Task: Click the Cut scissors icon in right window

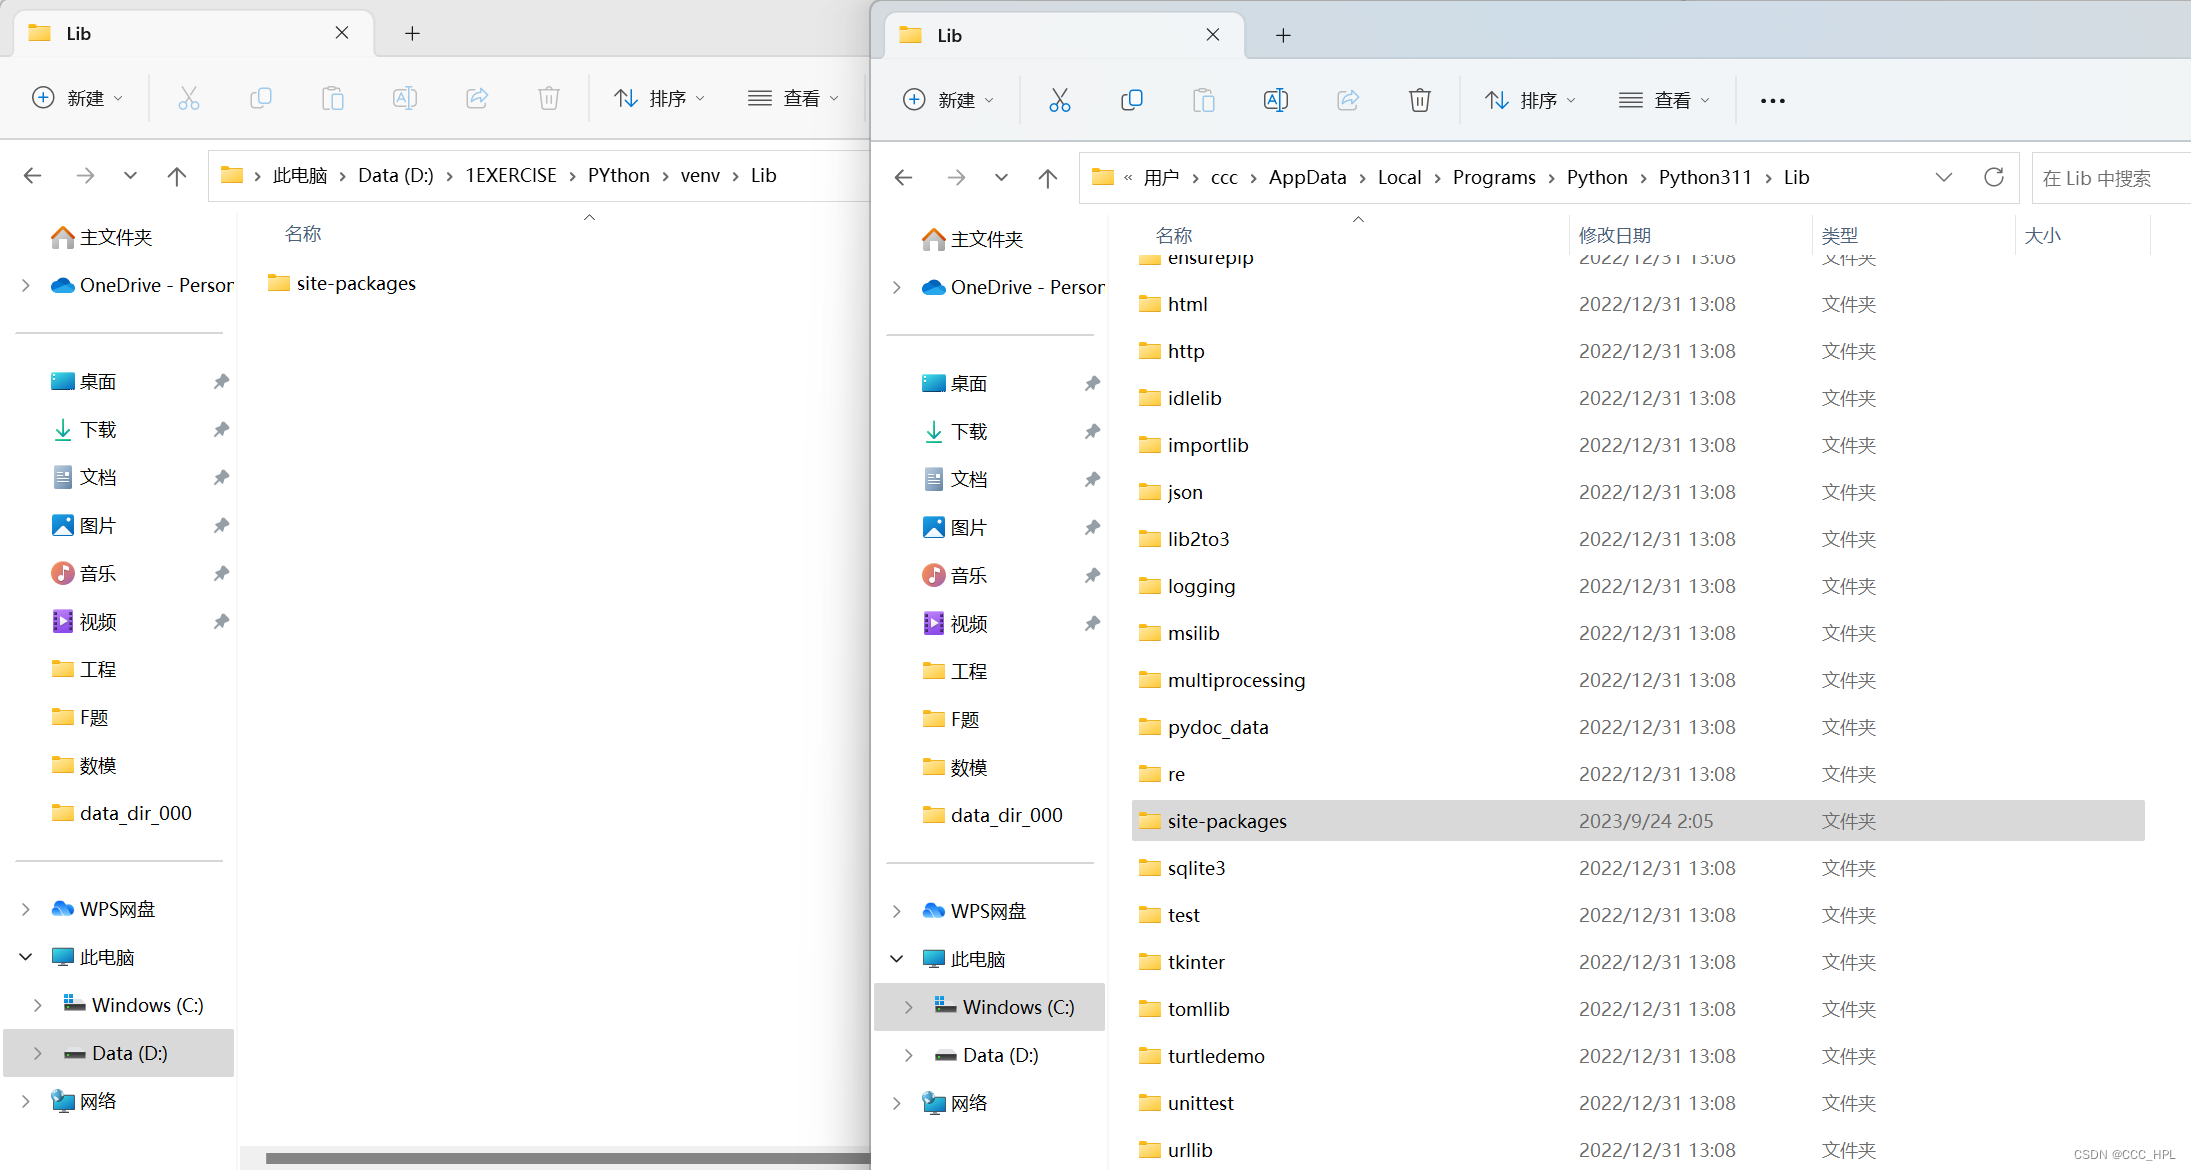Action: (1059, 100)
